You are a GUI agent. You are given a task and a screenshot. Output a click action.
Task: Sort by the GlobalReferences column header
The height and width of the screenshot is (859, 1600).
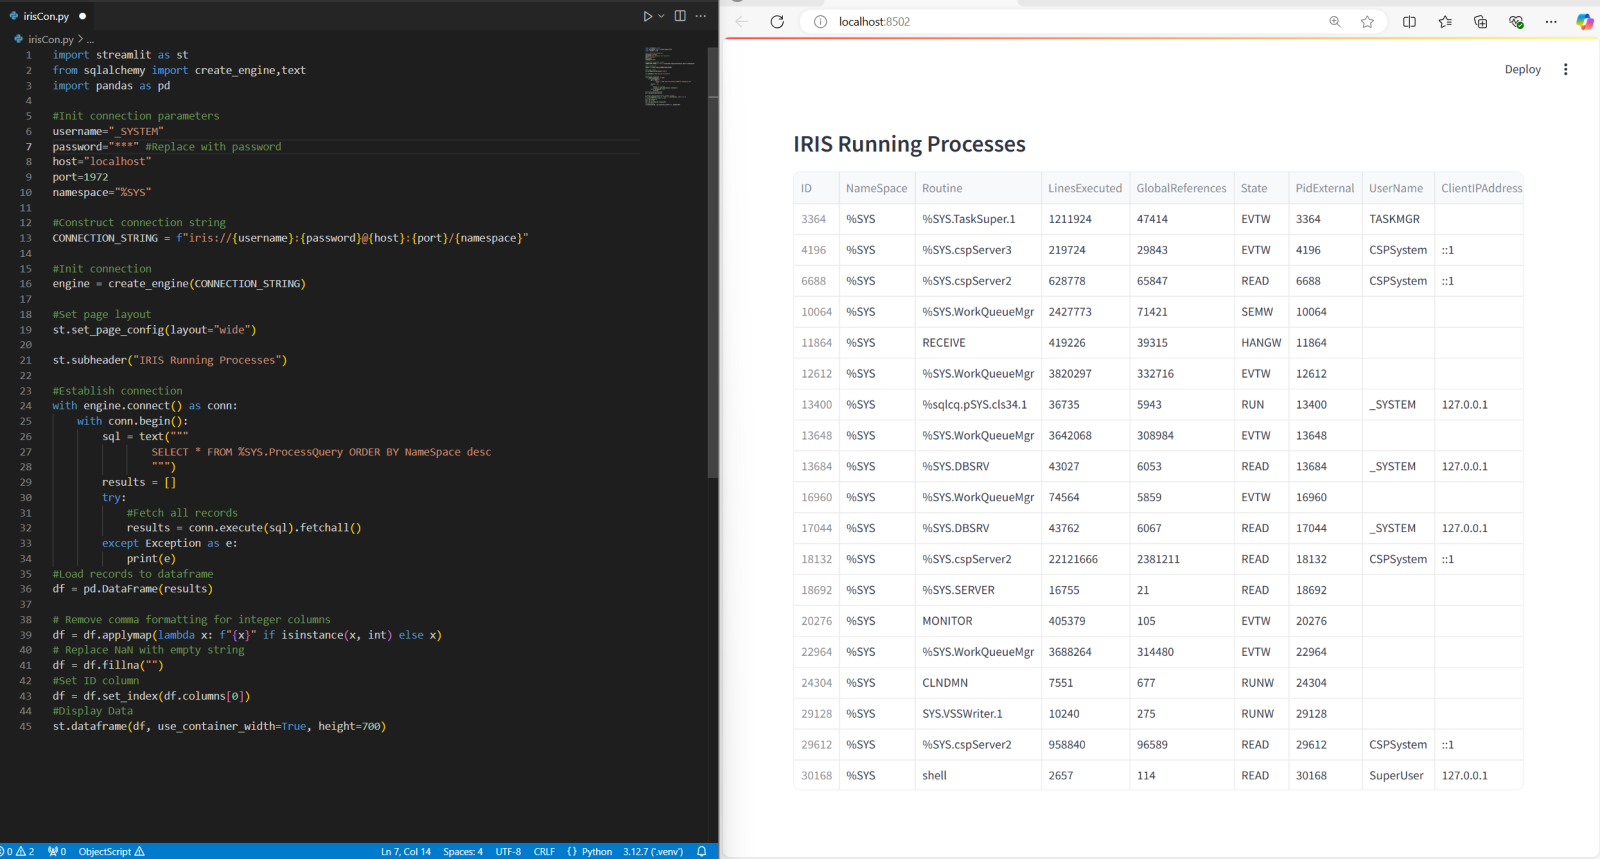(1182, 188)
